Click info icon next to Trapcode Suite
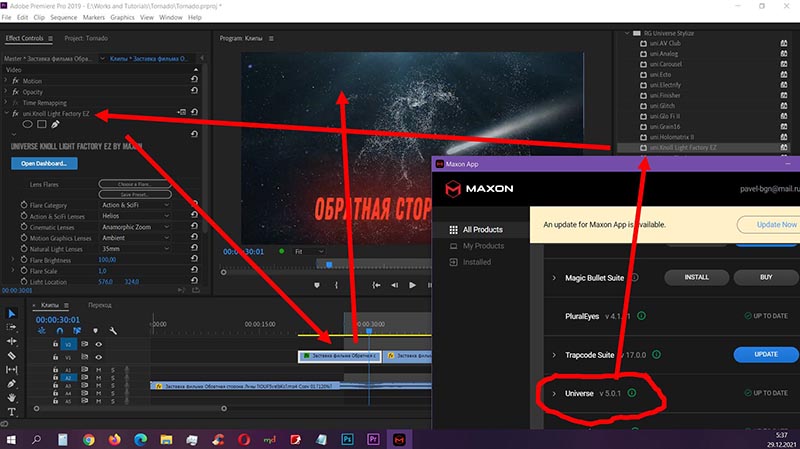The image size is (800, 449). 657,354
